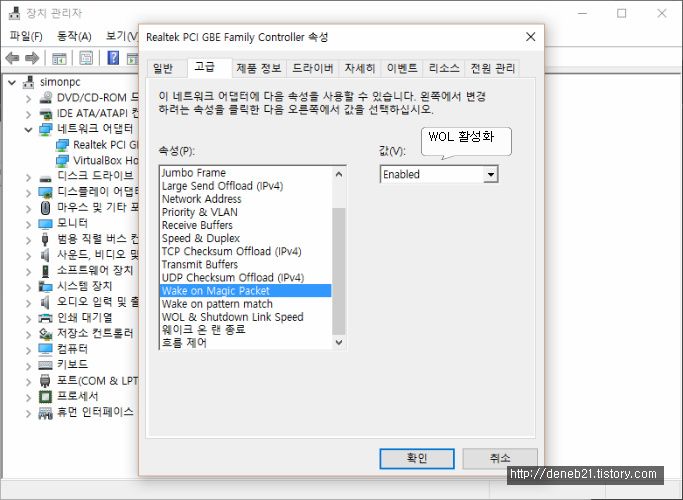
Task: Click the 취소 button
Action: coord(500,459)
